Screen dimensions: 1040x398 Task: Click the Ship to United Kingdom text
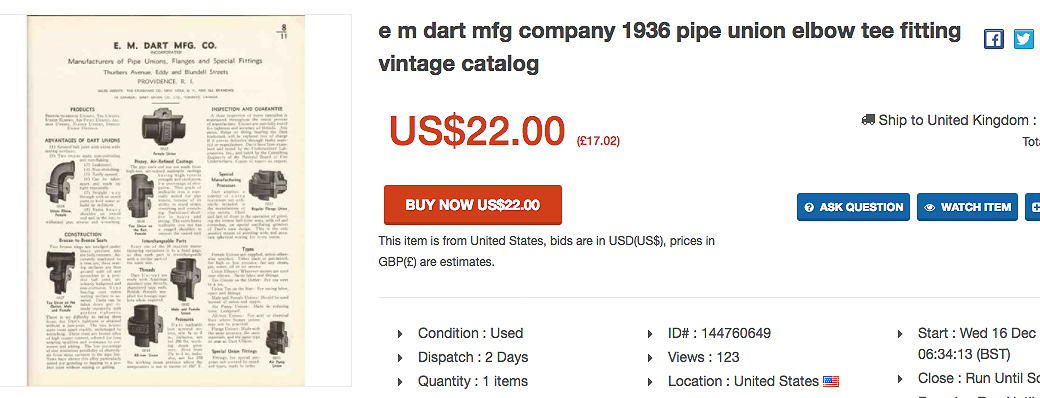pyautogui.click(x=953, y=120)
